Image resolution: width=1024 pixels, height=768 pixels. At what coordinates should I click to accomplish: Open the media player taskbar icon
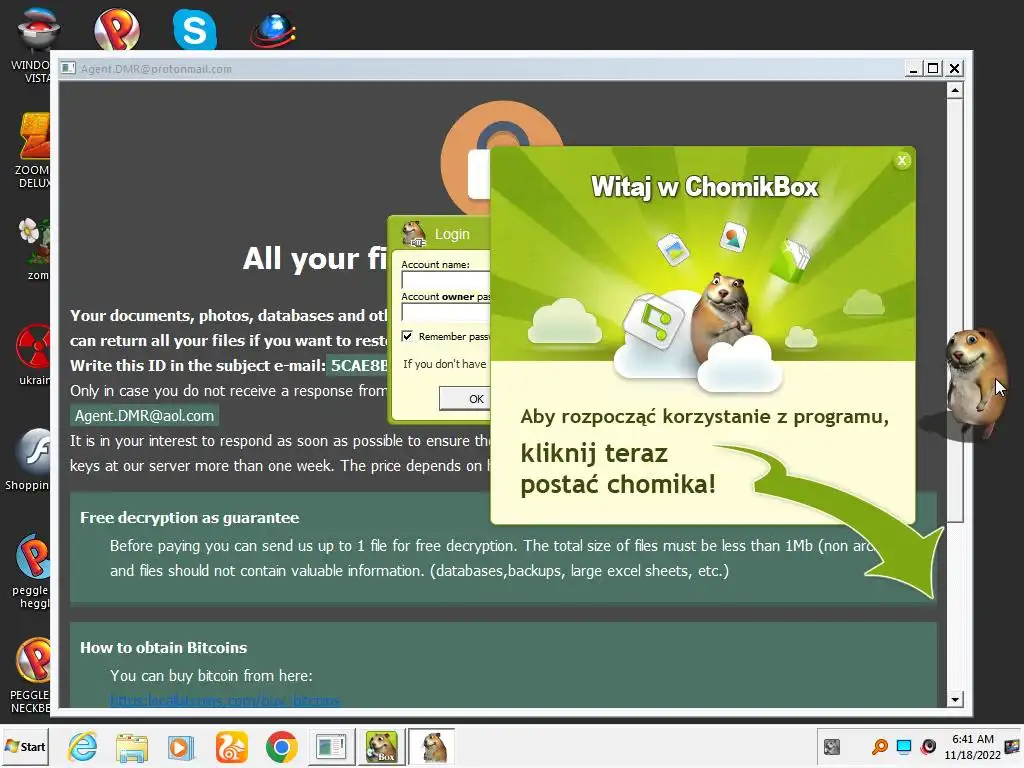(181, 747)
